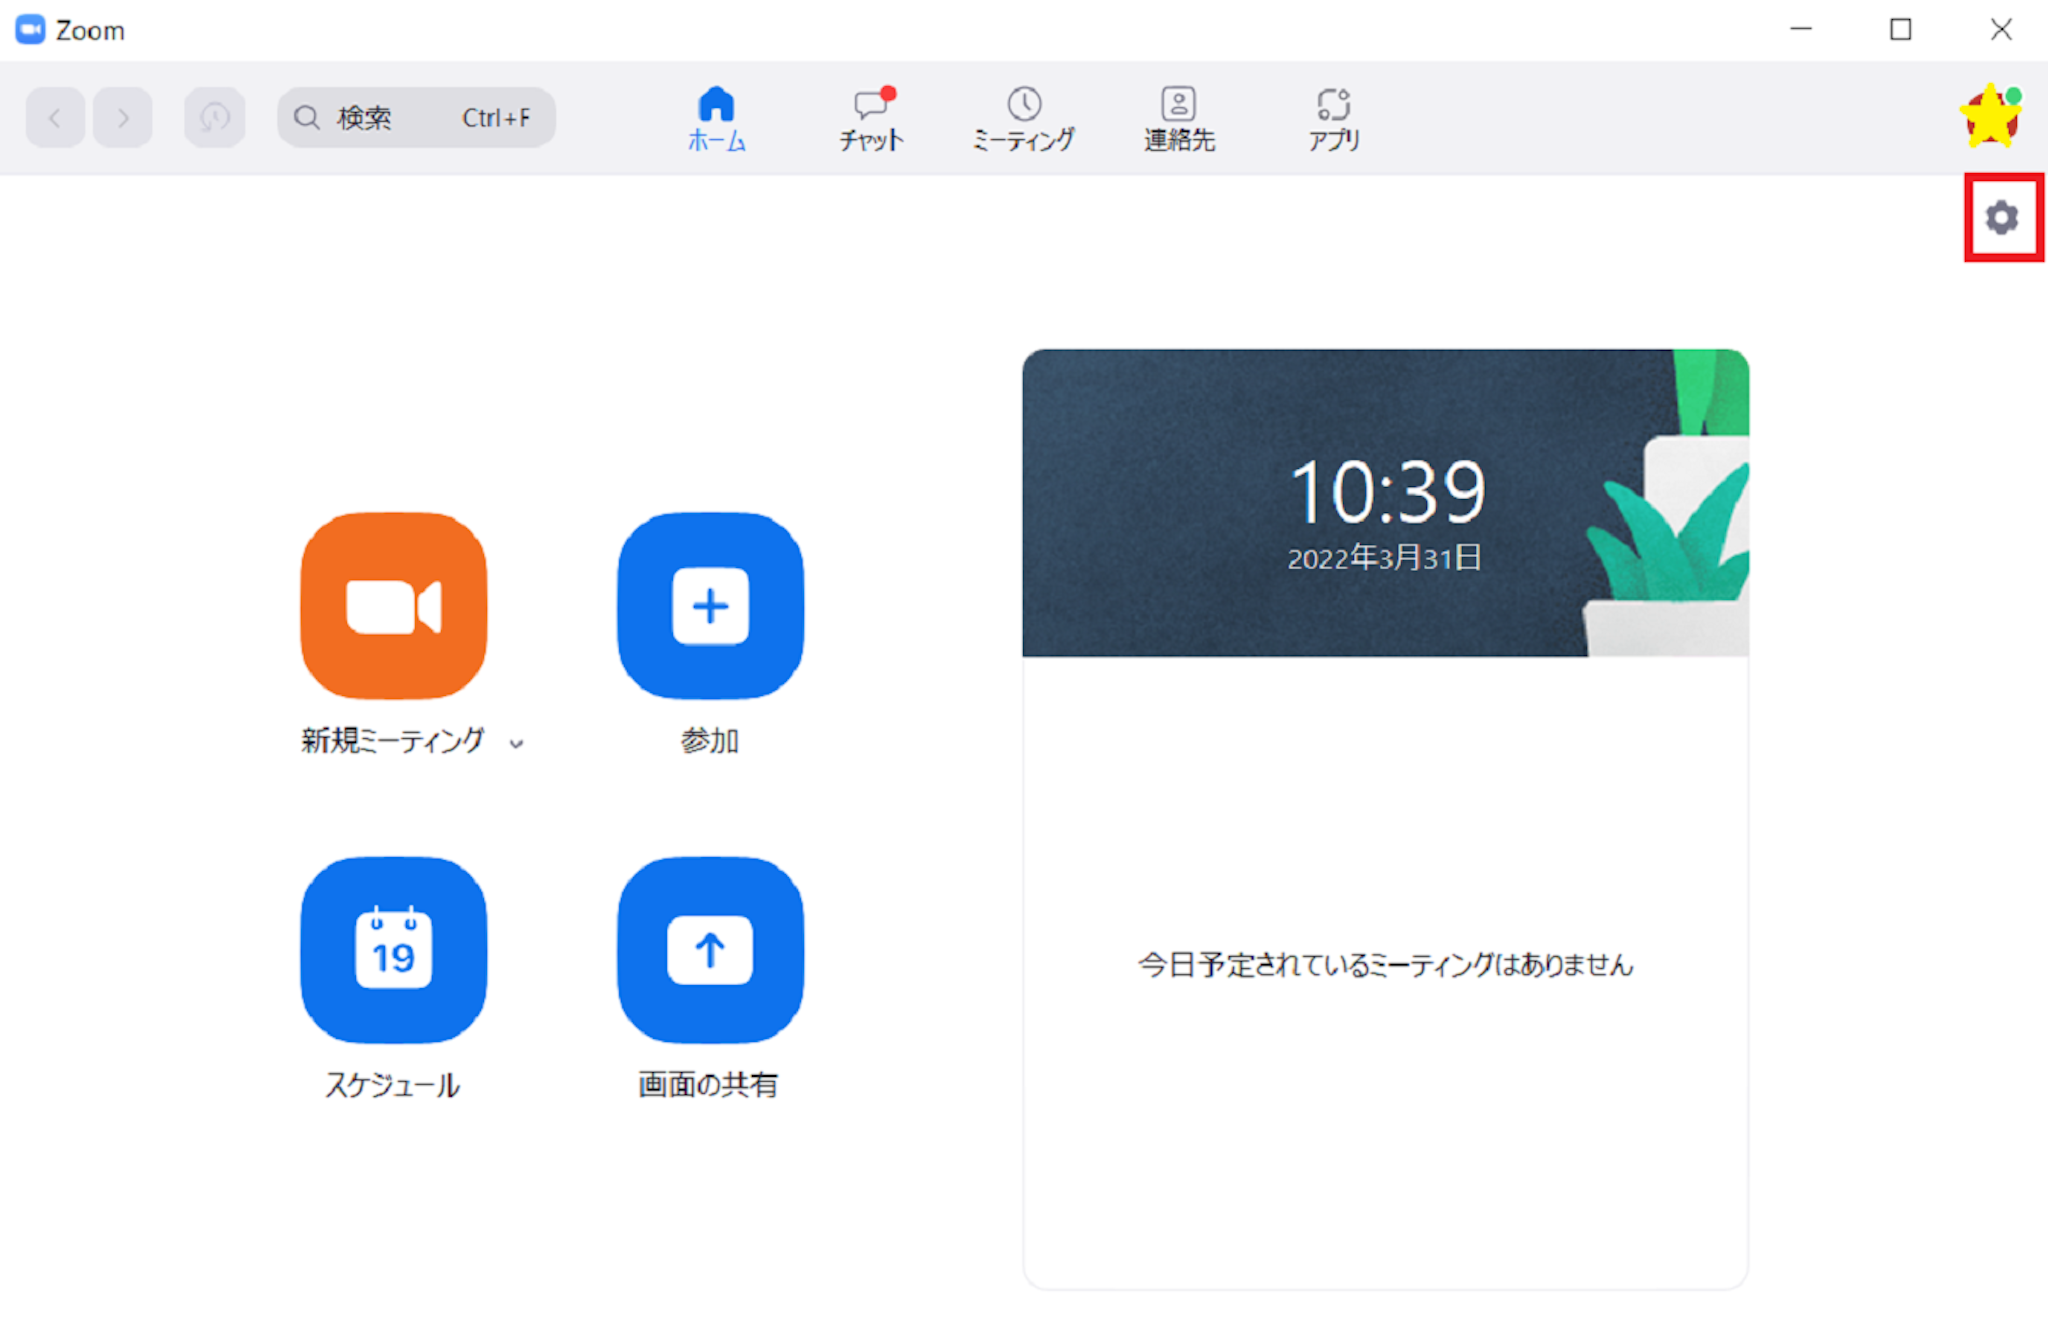The height and width of the screenshot is (1332, 2048).
Task: Open the スケジュール calendar icon
Action: tap(393, 950)
